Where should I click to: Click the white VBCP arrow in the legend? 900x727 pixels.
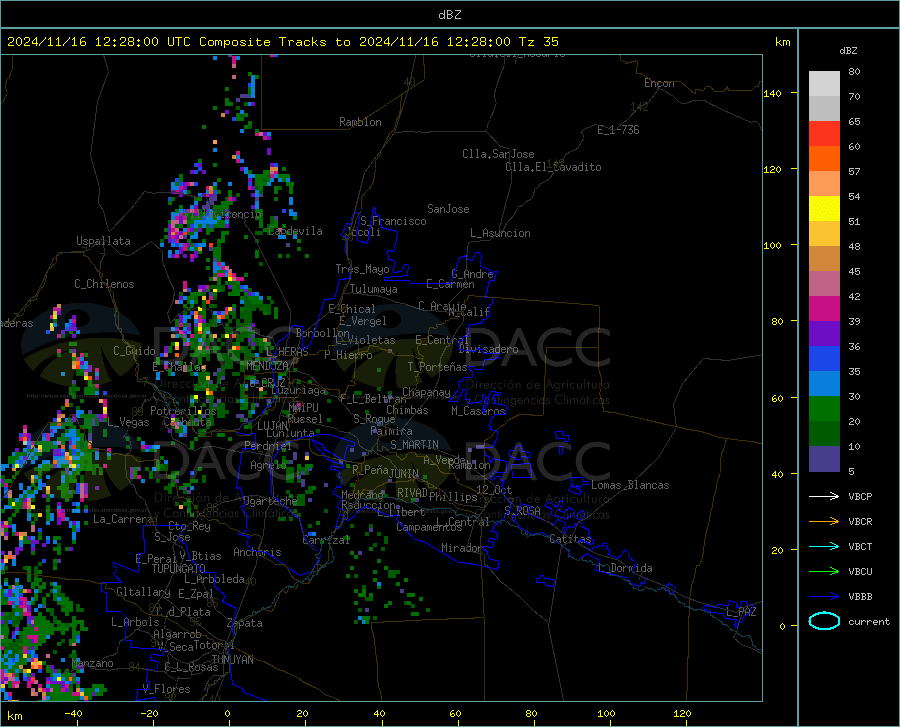[x=824, y=496]
